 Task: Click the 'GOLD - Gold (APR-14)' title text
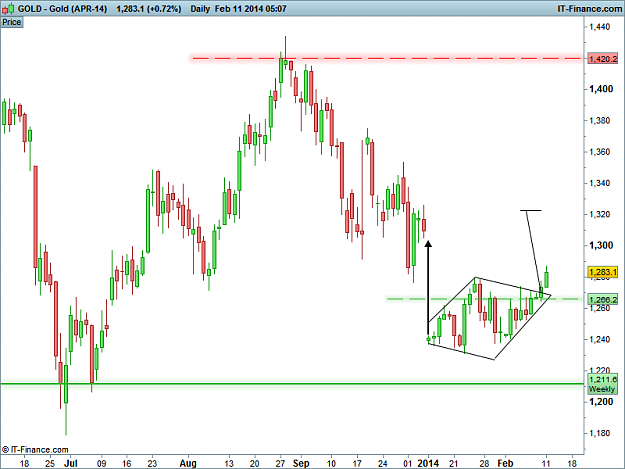[x=62, y=8]
